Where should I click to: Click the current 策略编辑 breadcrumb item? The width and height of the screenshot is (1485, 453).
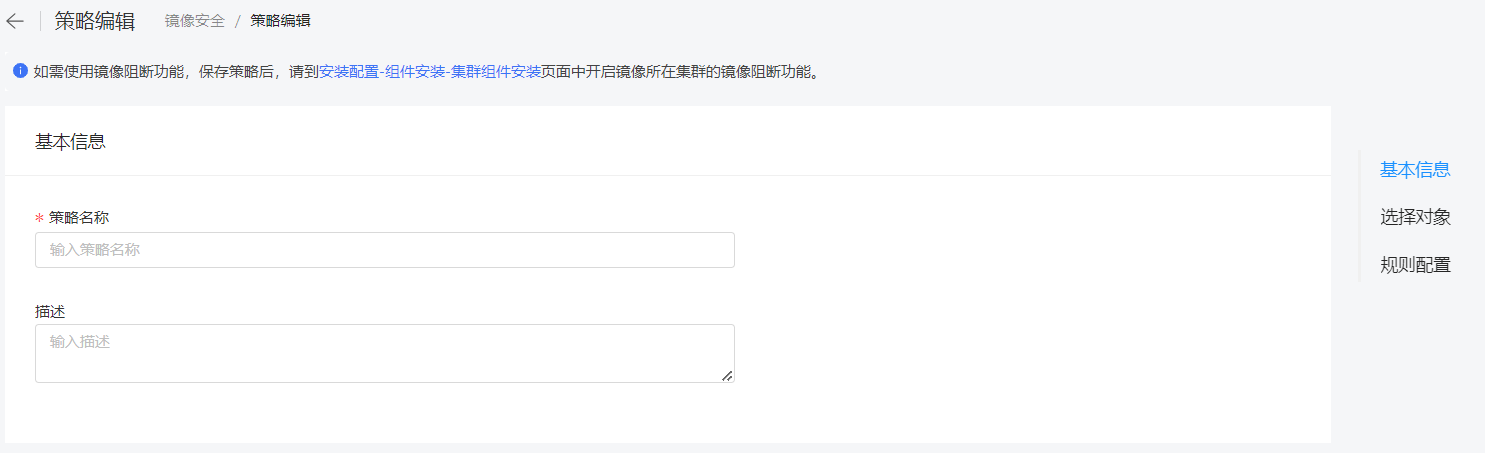coord(280,21)
